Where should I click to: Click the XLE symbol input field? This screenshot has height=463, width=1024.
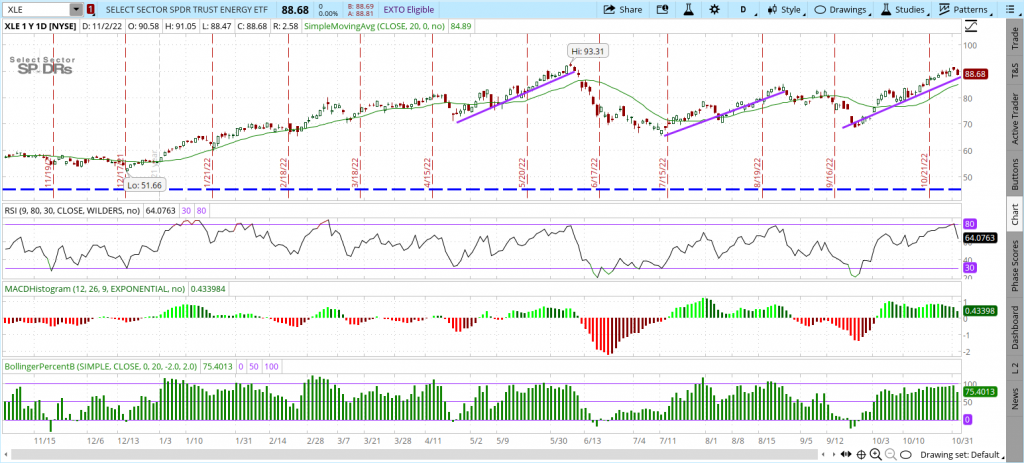(36, 10)
